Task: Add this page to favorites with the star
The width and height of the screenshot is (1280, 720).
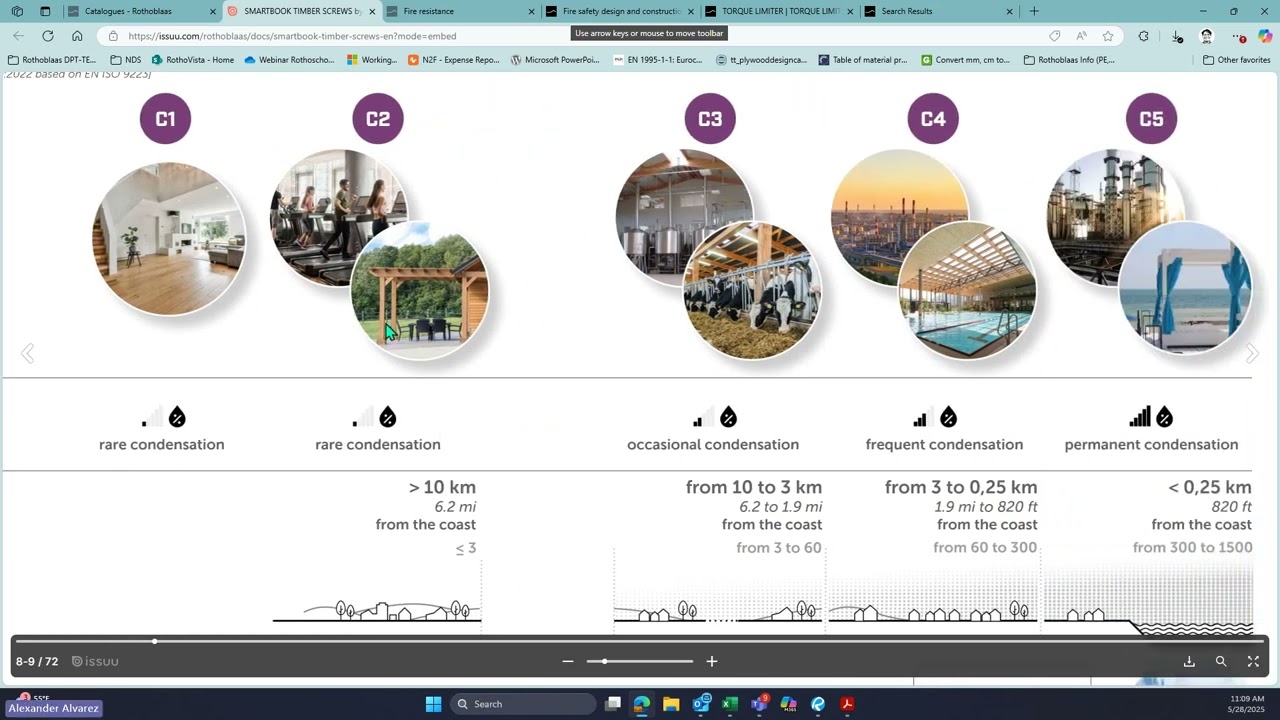Action: click(1108, 36)
